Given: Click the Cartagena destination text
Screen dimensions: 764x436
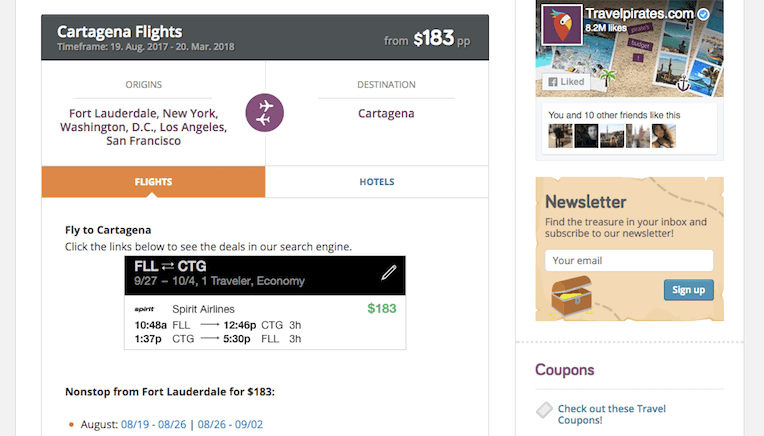Looking at the screenshot, I should 386,114.
